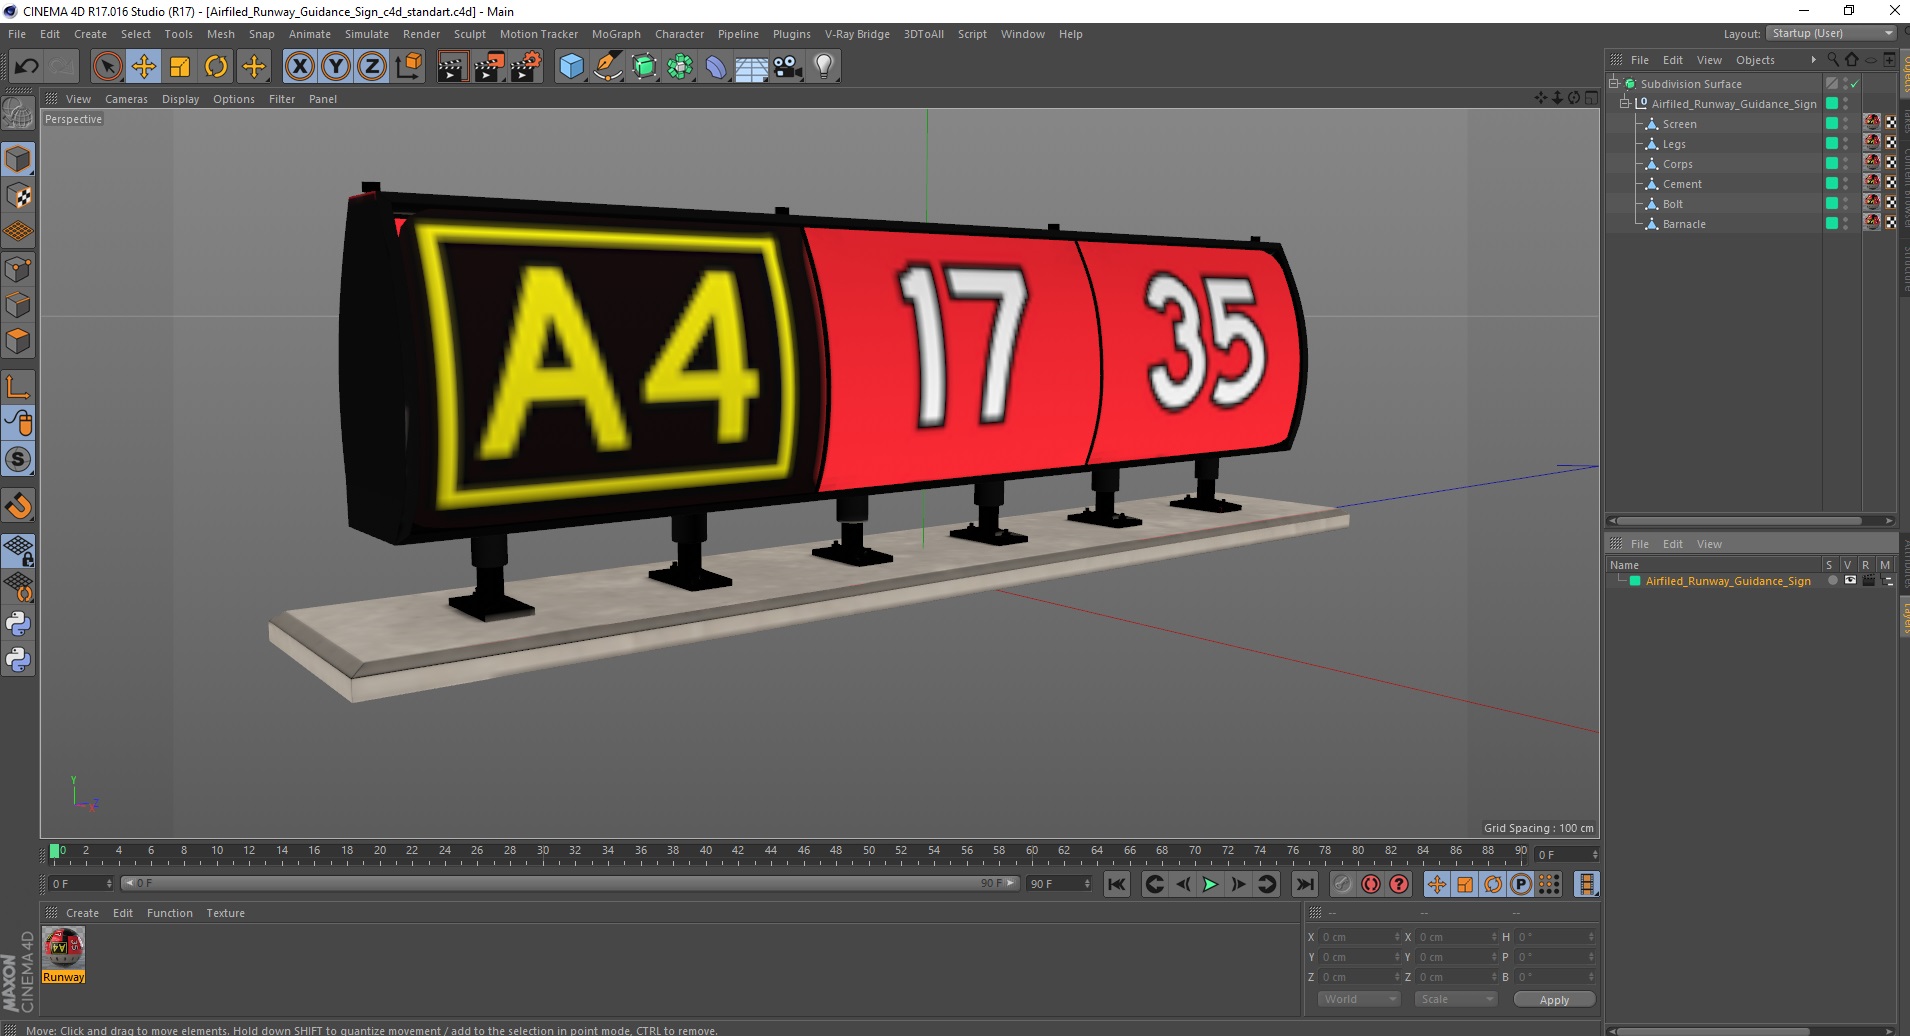Play the animation forward
This screenshot has width=1910, height=1036.
coord(1209,884)
